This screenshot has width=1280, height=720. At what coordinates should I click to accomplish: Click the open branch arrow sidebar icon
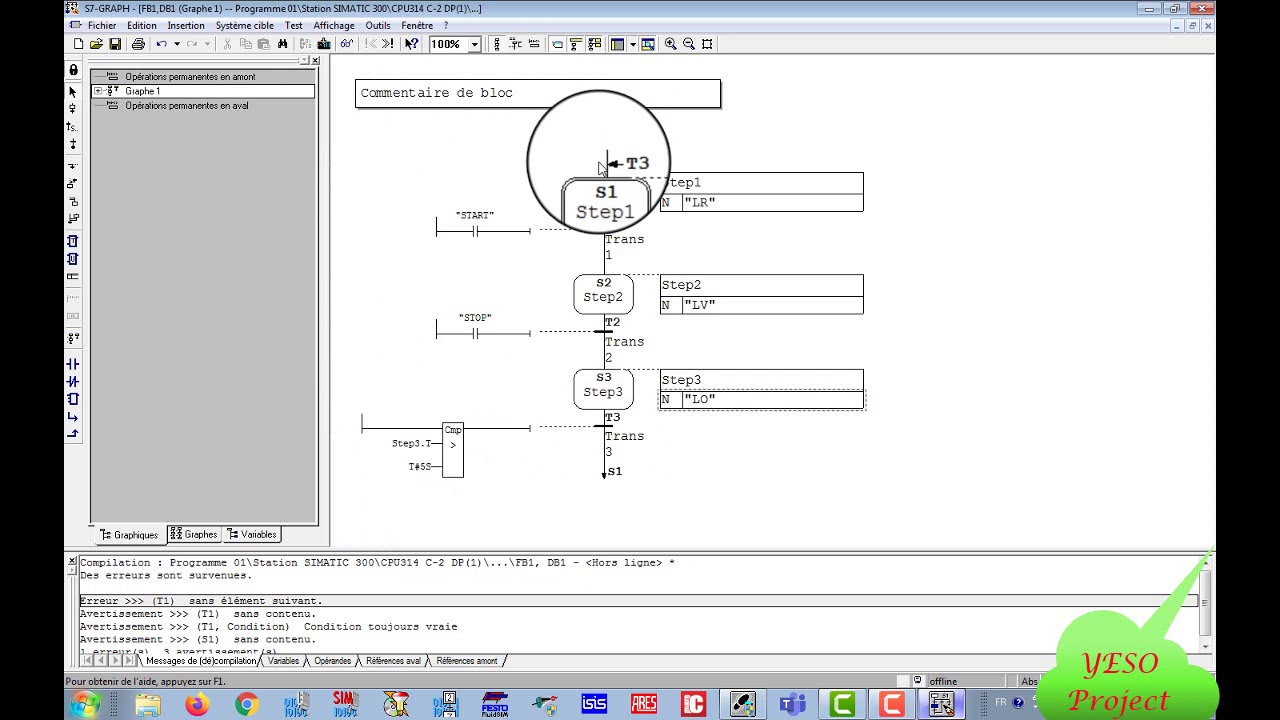(x=73, y=416)
